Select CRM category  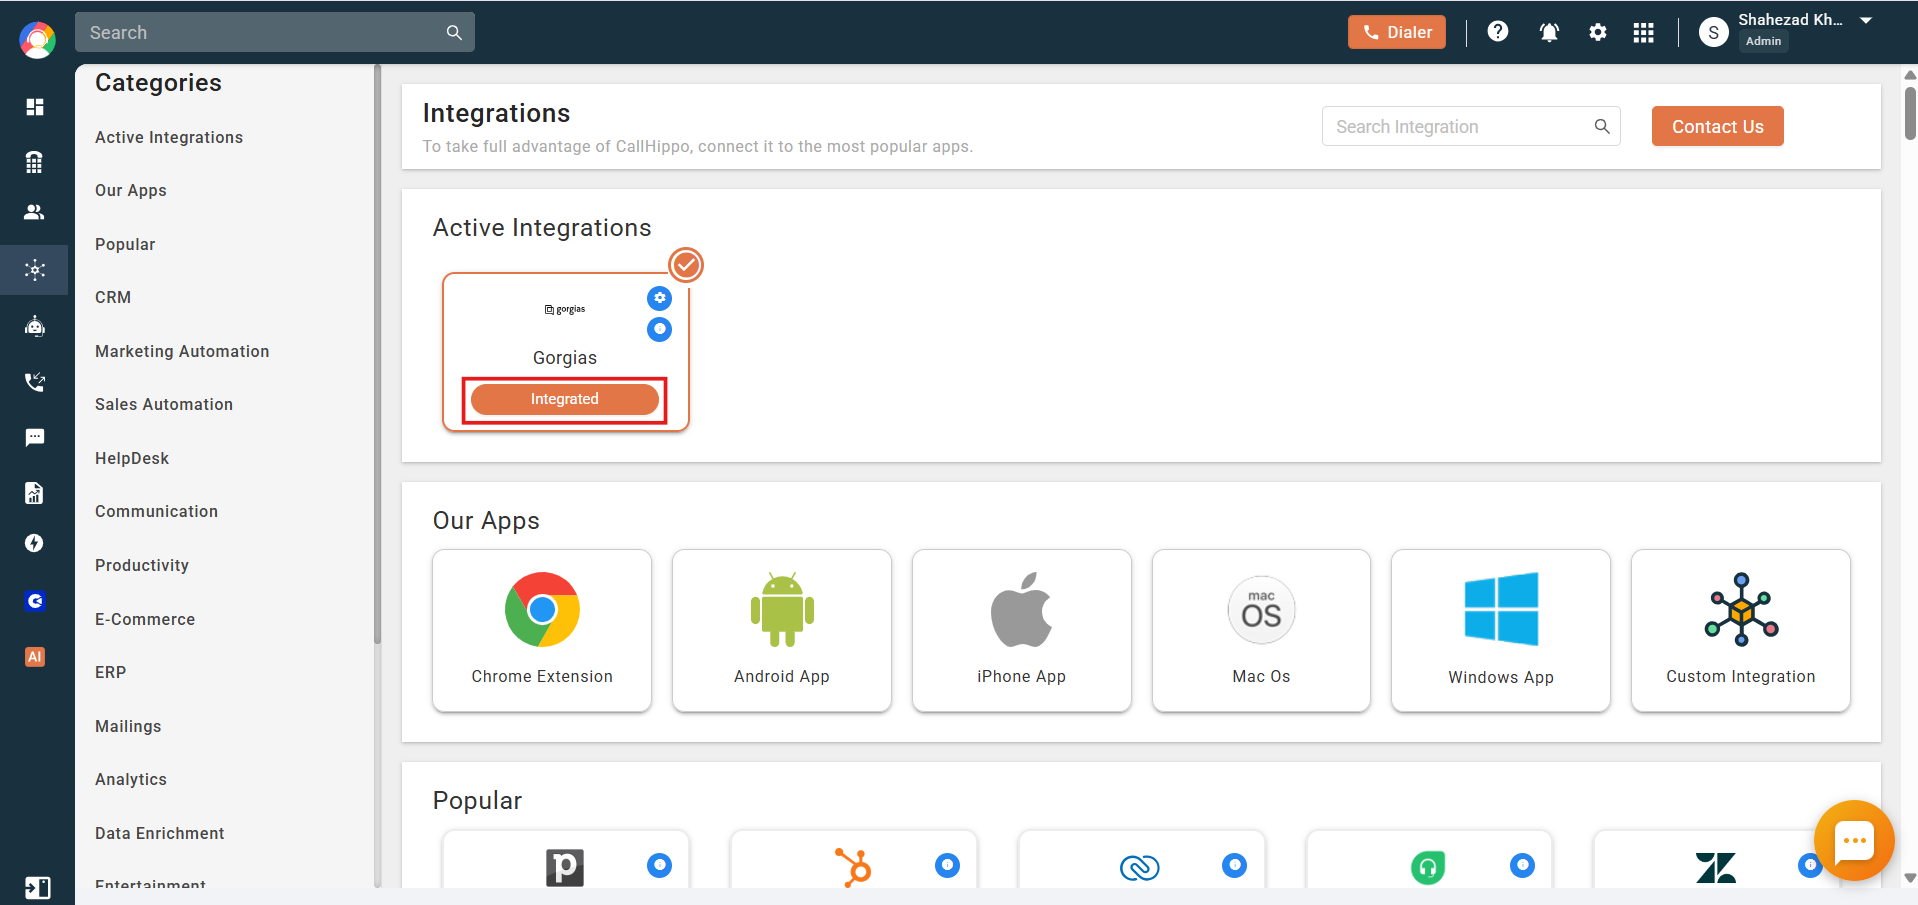[113, 297]
